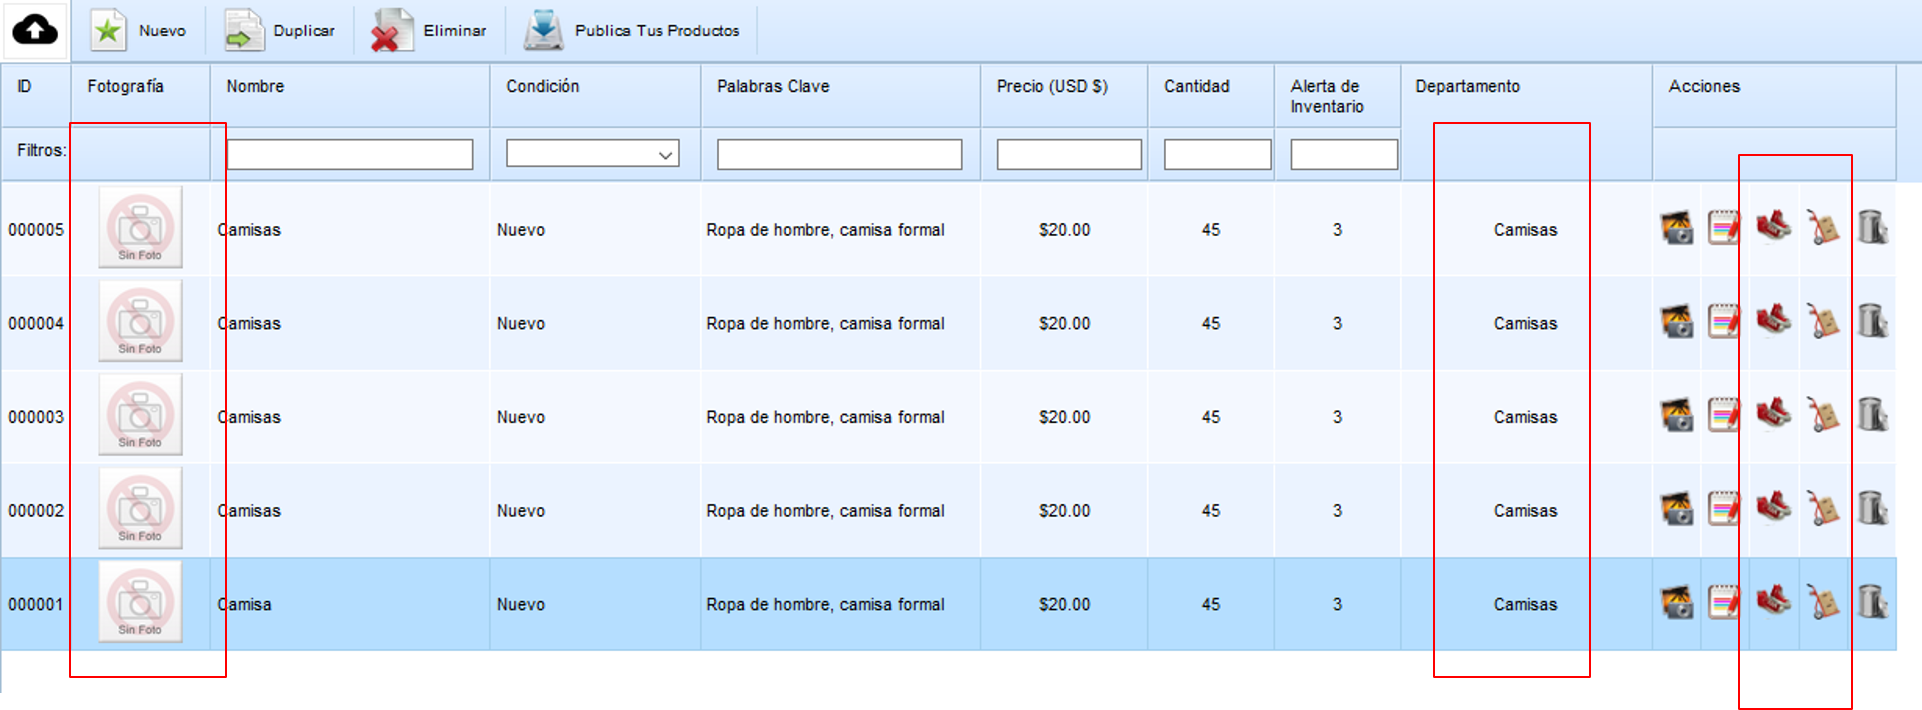Focus the Palabras Clave filter field

839,154
